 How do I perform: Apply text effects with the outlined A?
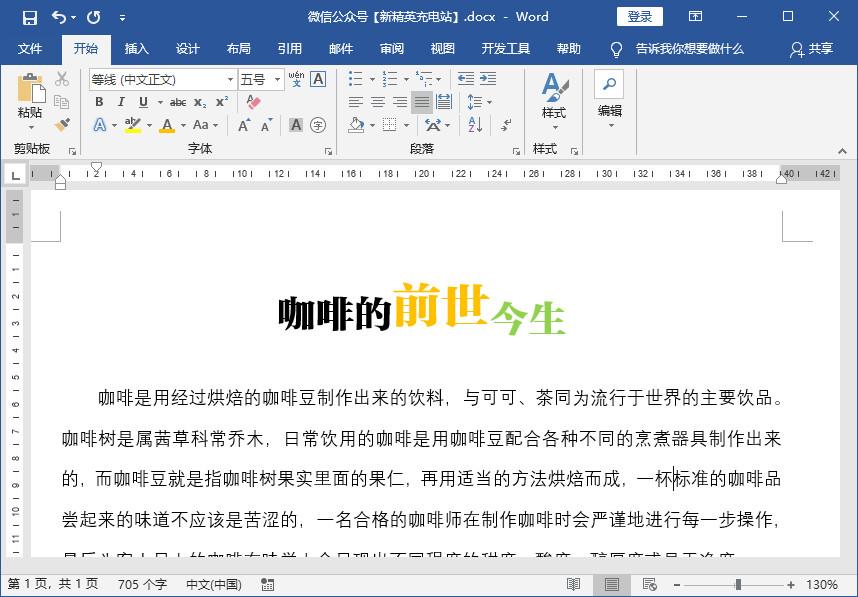100,125
